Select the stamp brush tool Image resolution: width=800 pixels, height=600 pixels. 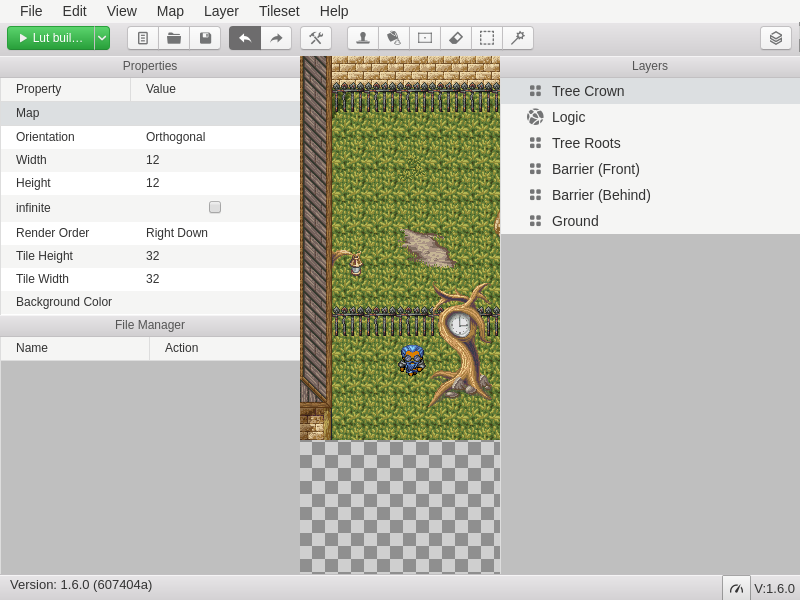(363, 38)
